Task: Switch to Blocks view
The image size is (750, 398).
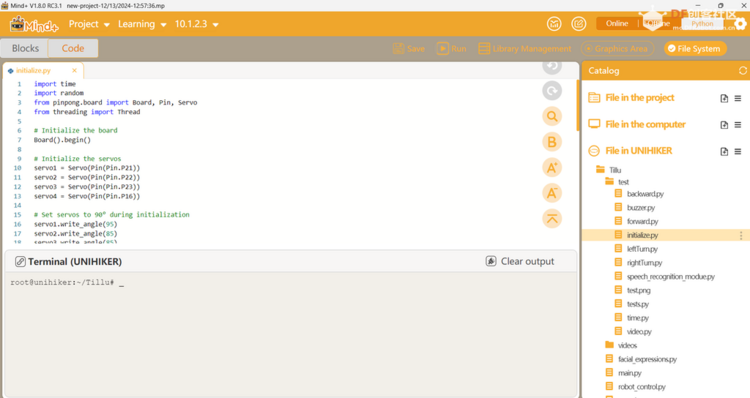Action: [x=25, y=48]
